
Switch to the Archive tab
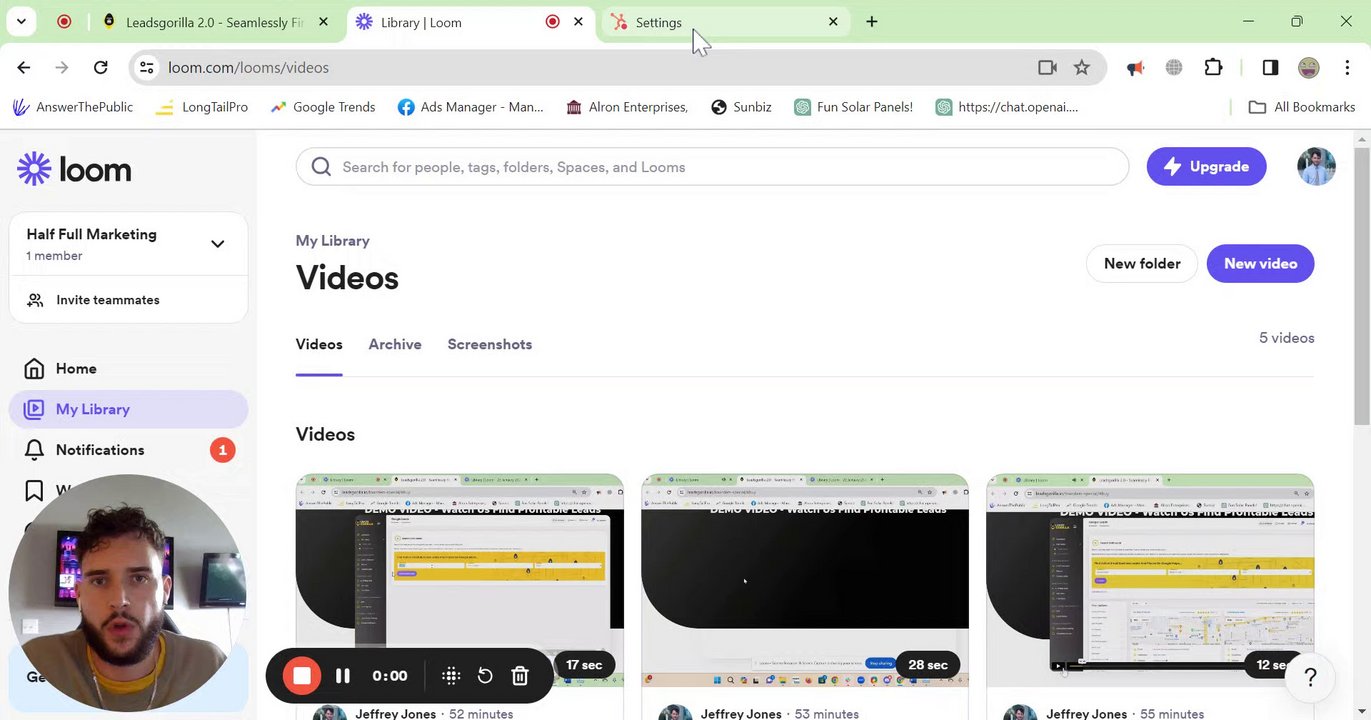(x=395, y=344)
